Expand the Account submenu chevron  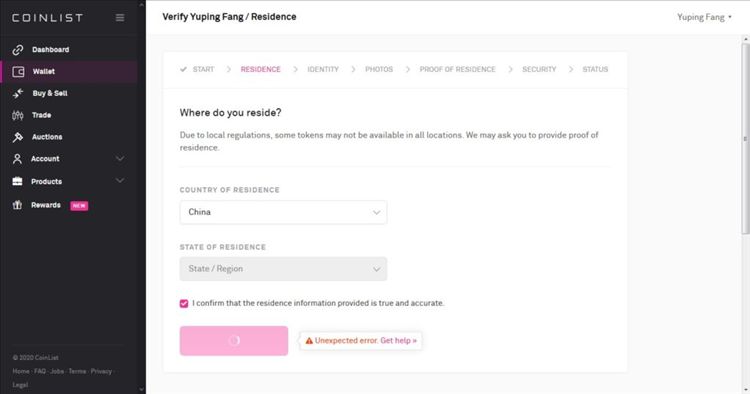[120, 158]
